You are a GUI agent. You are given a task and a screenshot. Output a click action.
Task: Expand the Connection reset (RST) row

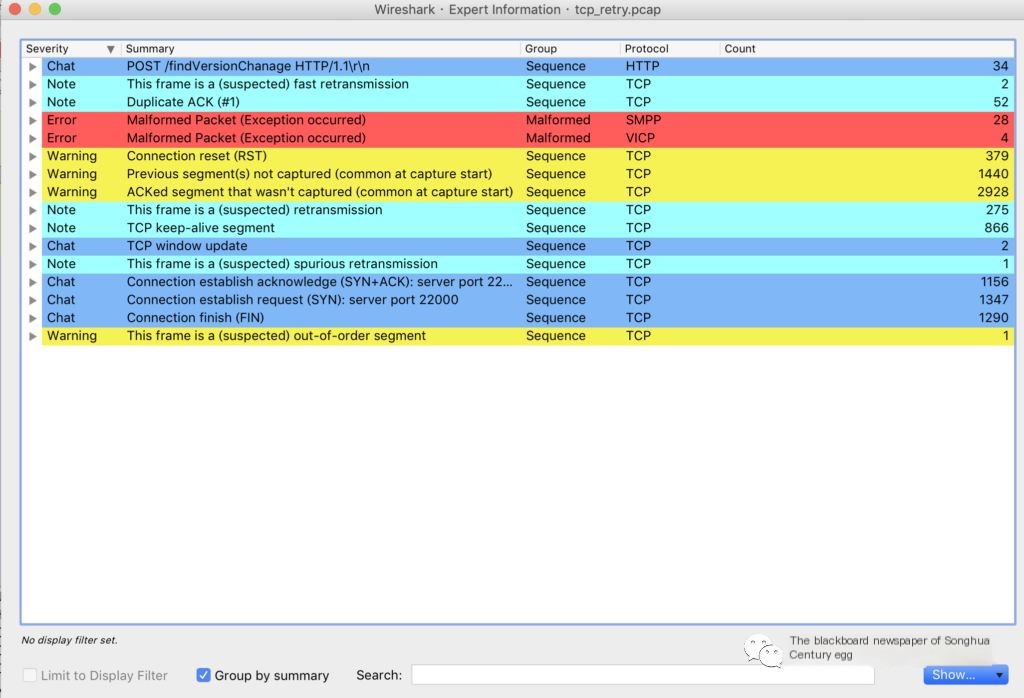coord(33,156)
